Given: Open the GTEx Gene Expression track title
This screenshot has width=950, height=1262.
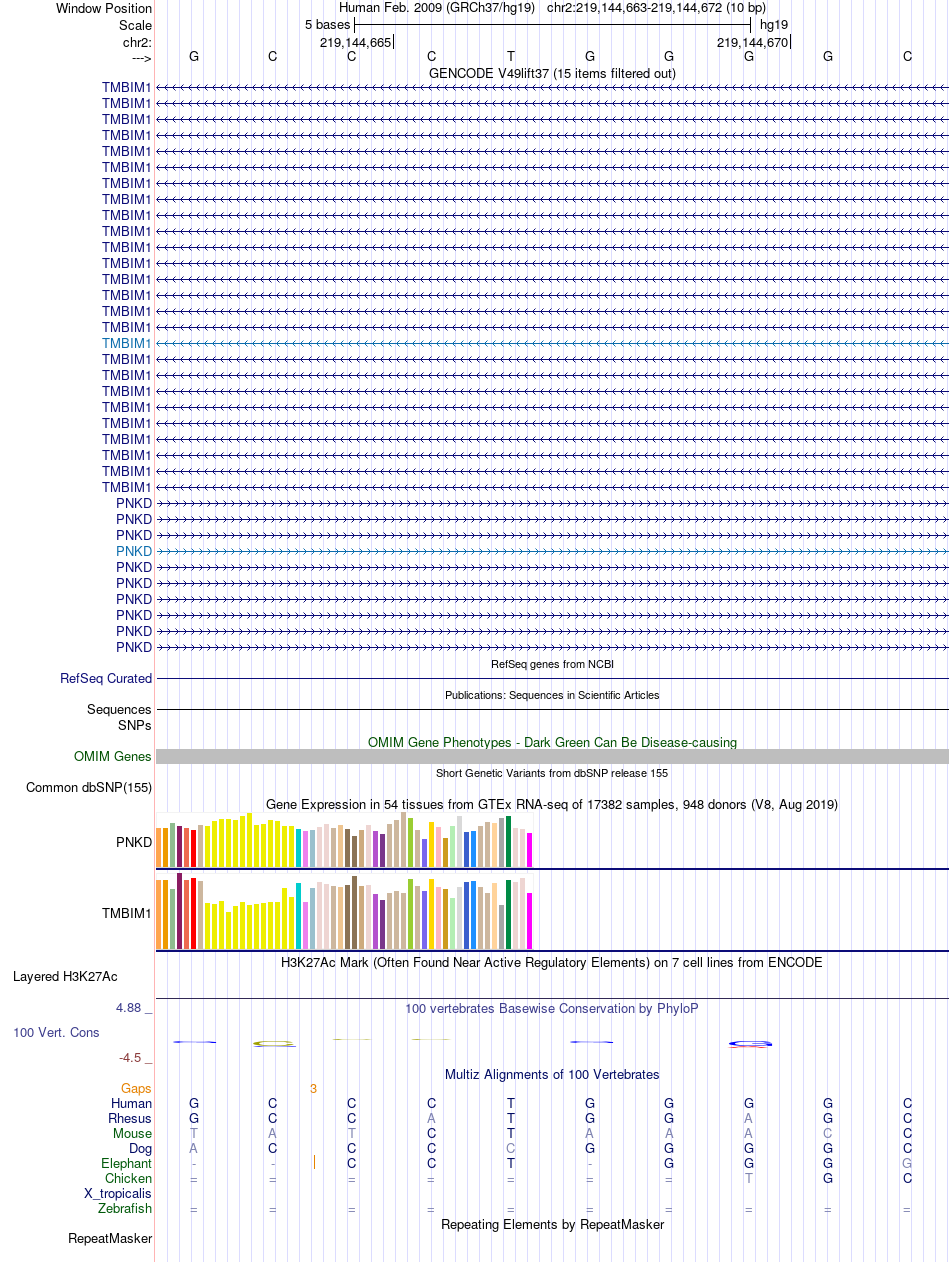Looking at the screenshot, I should [x=552, y=804].
